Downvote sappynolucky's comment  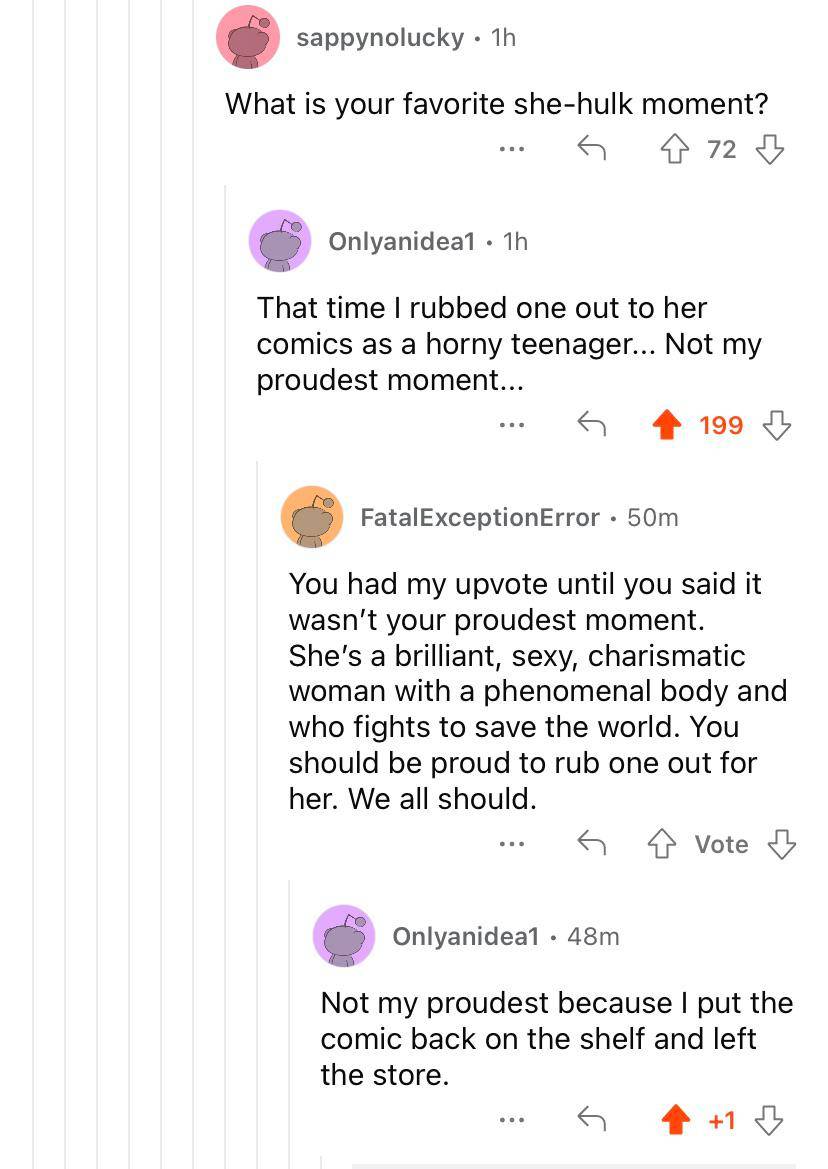point(769,150)
